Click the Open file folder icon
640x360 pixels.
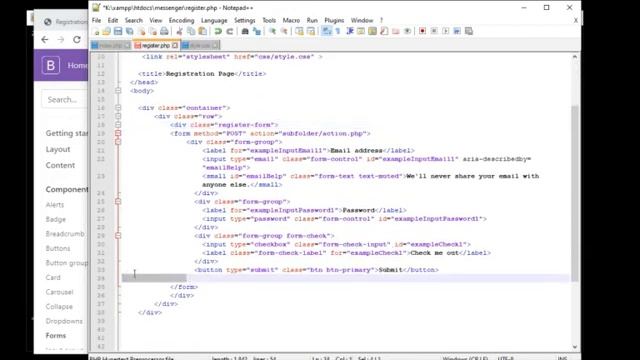click(x=107, y=31)
